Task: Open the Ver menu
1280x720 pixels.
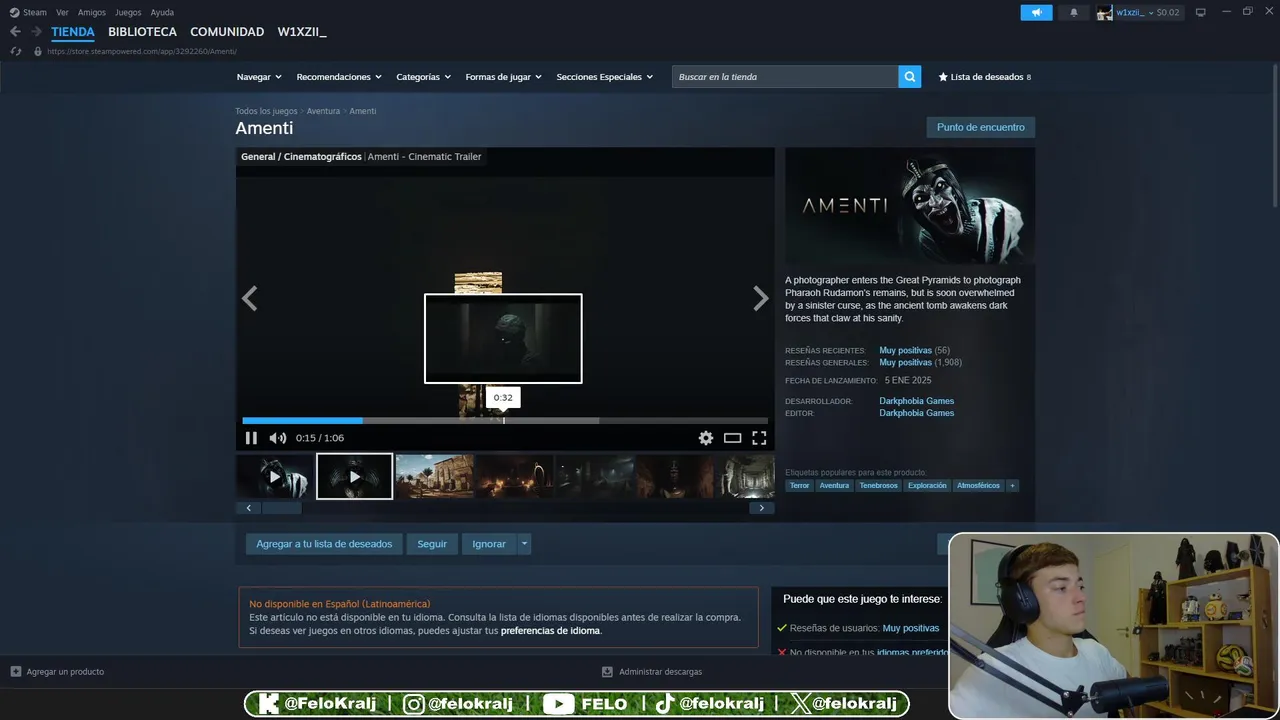Action: point(62,12)
